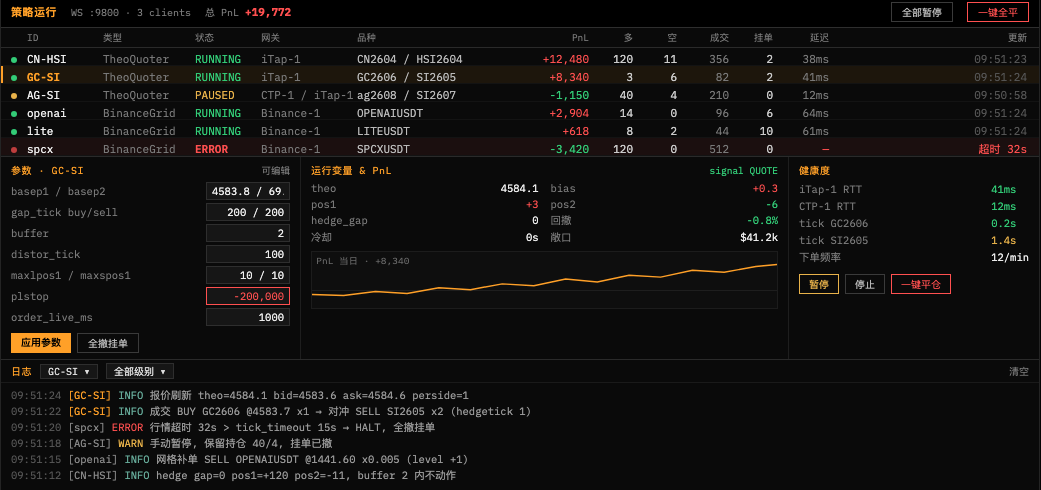Click the OPENAIUSDT instrument cell
The height and width of the screenshot is (490, 1041).
point(390,113)
